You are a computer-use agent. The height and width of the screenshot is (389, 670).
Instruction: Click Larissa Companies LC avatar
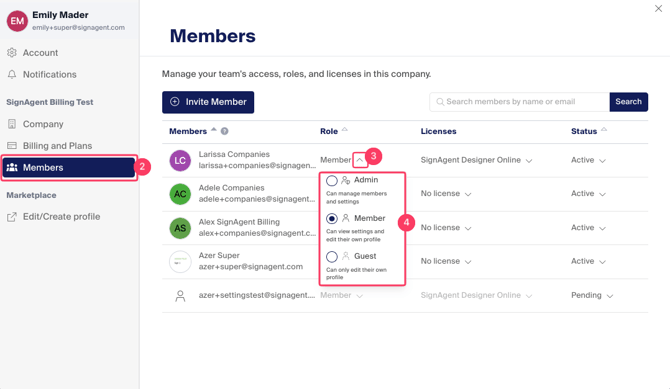(180, 160)
